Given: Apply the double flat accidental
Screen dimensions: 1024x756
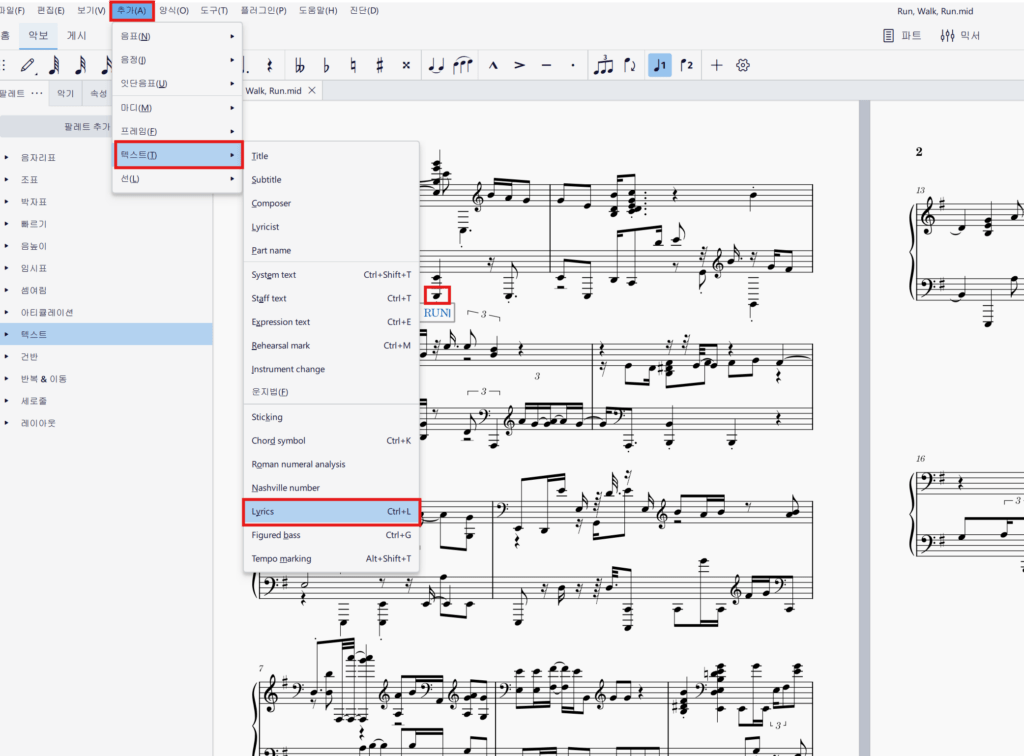Looking at the screenshot, I should (x=300, y=65).
